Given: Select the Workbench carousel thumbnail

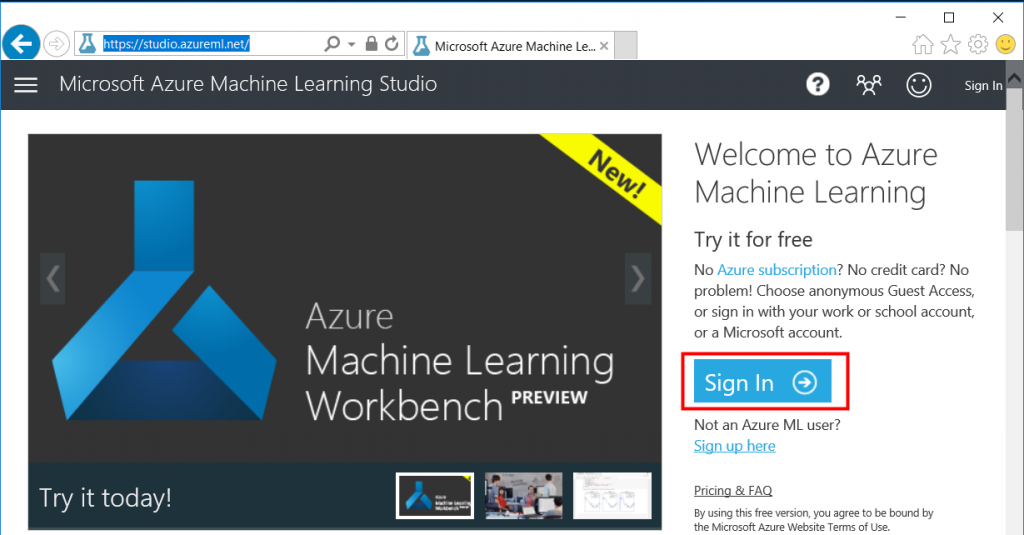Looking at the screenshot, I should pyautogui.click(x=435, y=496).
